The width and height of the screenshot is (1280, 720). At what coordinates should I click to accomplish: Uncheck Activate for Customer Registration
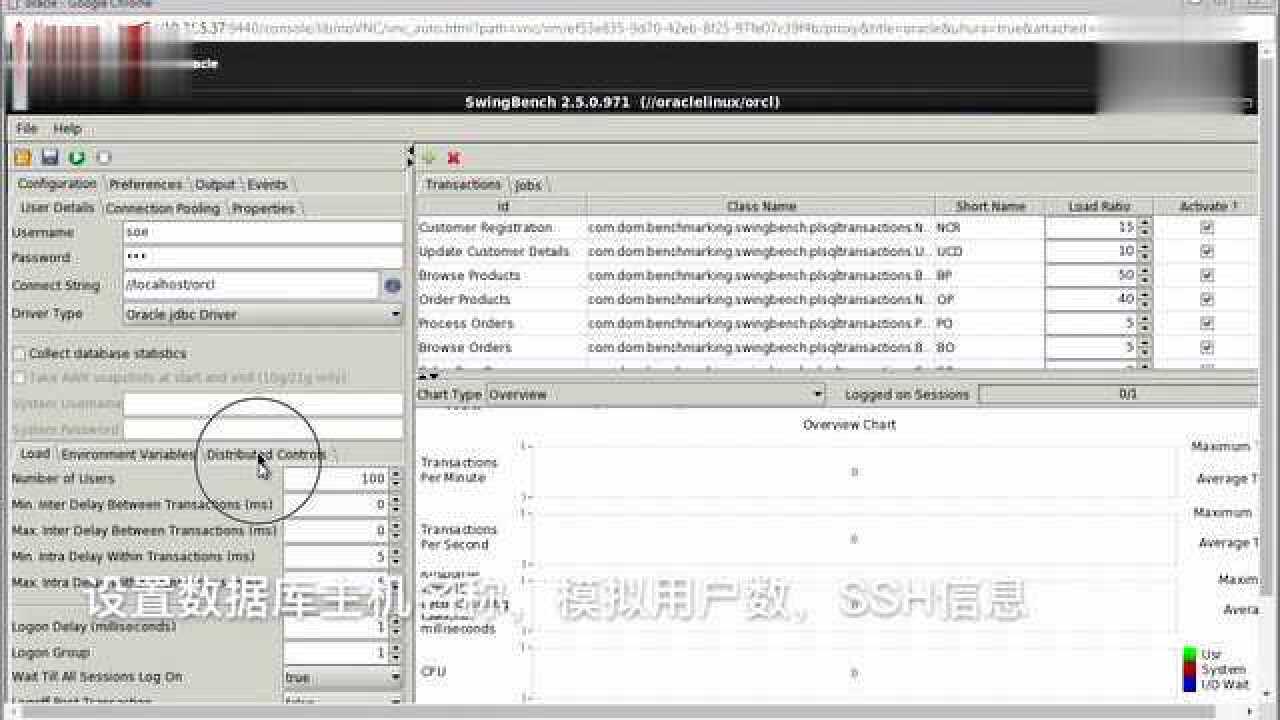click(x=1206, y=228)
